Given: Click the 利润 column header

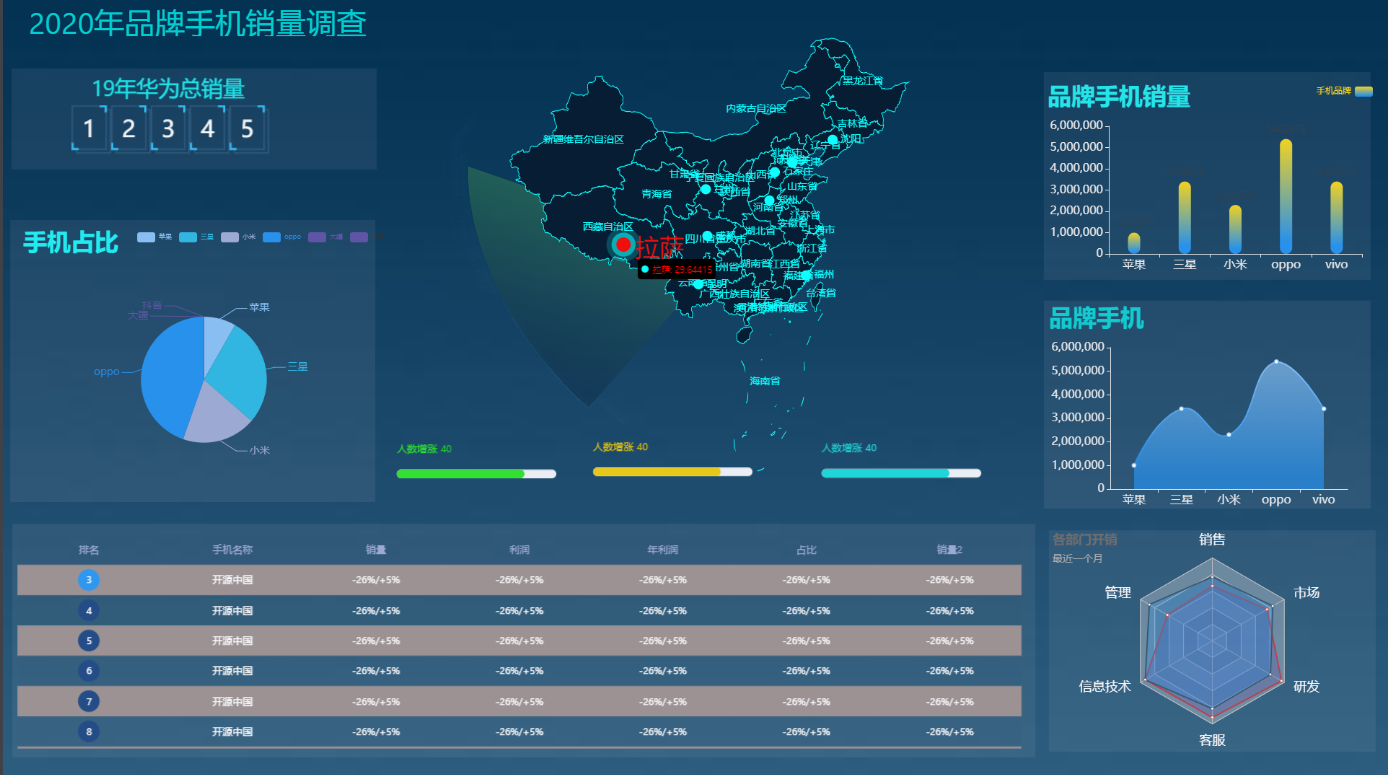Looking at the screenshot, I should click(519, 550).
